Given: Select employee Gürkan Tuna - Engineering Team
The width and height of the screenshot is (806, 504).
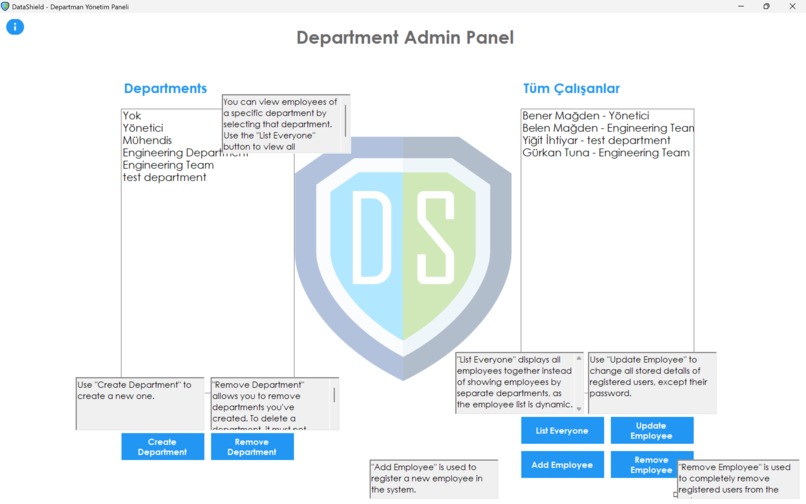Looking at the screenshot, I should click(606, 153).
